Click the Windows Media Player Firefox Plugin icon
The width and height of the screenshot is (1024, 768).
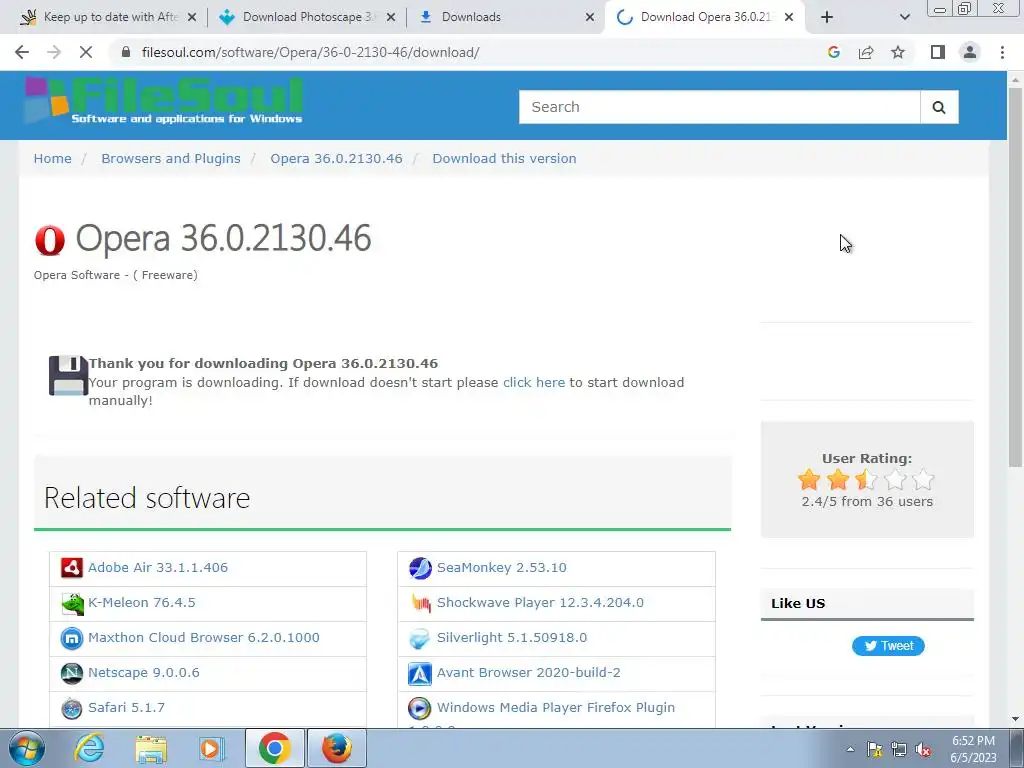(420, 708)
